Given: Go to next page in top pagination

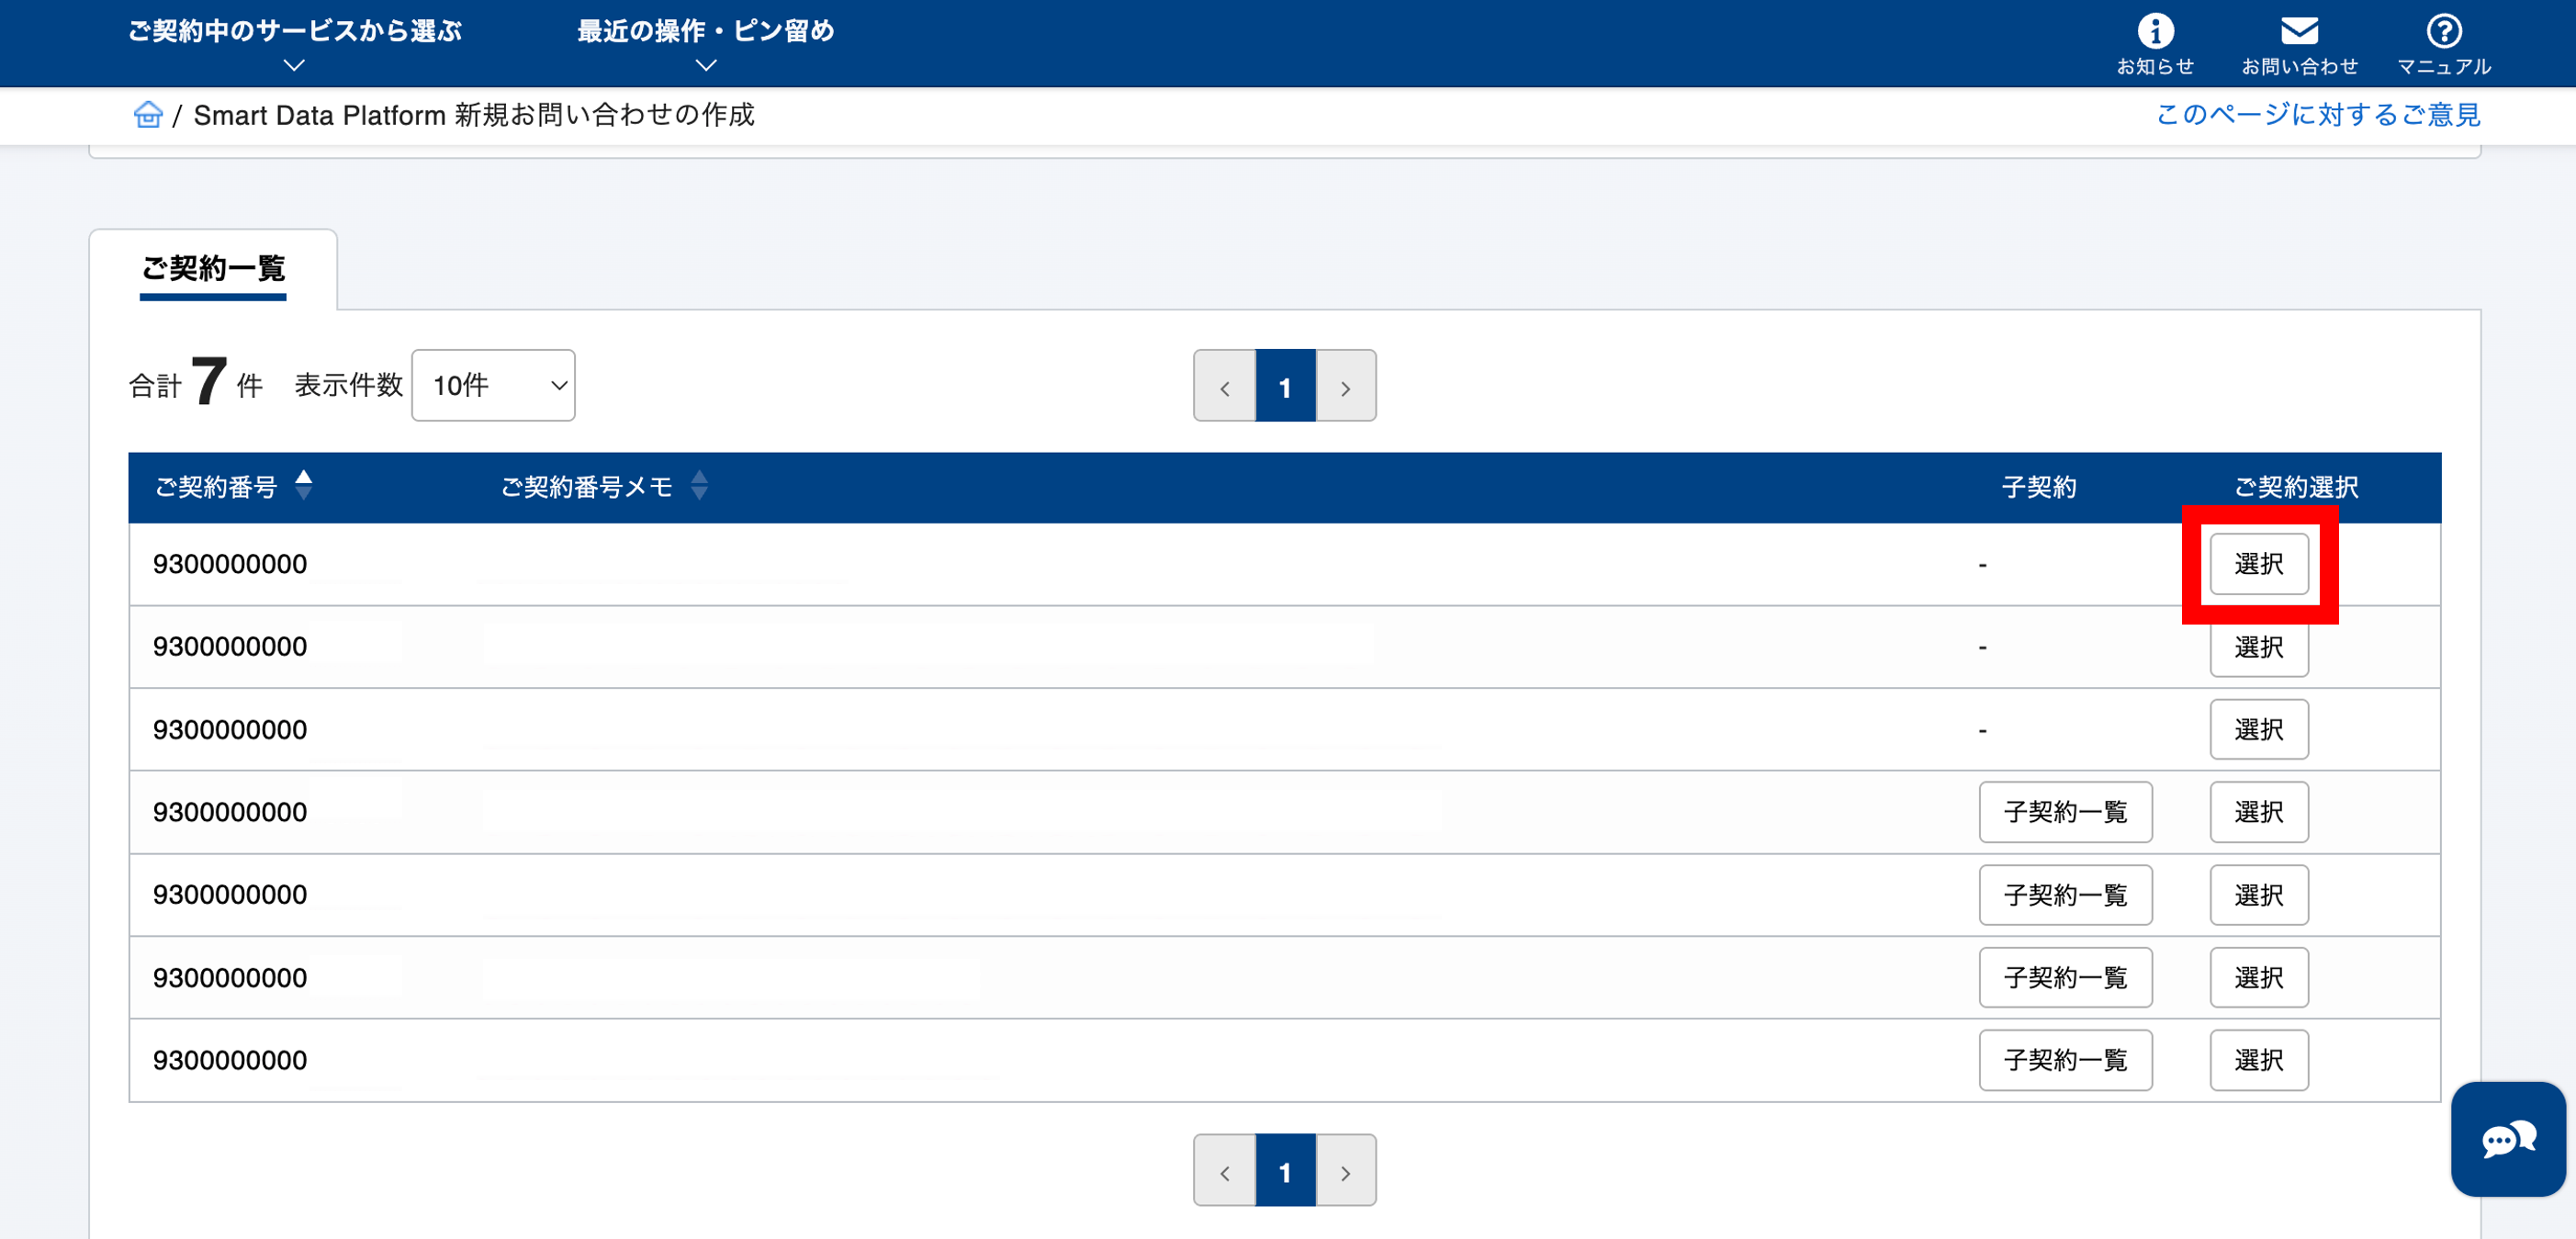Looking at the screenshot, I should coord(1345,387).
